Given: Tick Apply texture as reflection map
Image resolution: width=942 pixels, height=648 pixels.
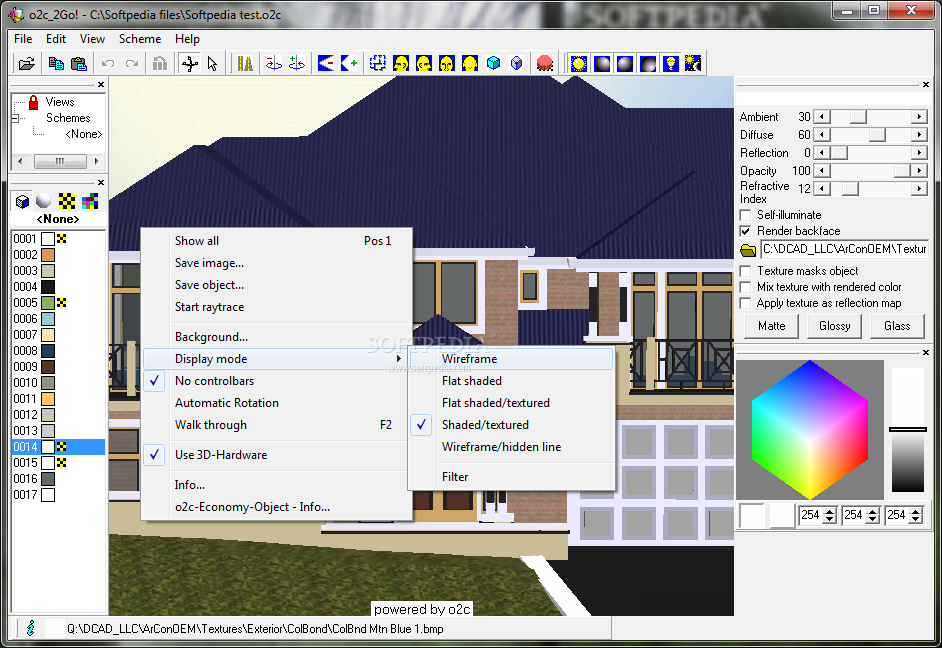Looking at the screenshot, I should [x=746, y=303].
